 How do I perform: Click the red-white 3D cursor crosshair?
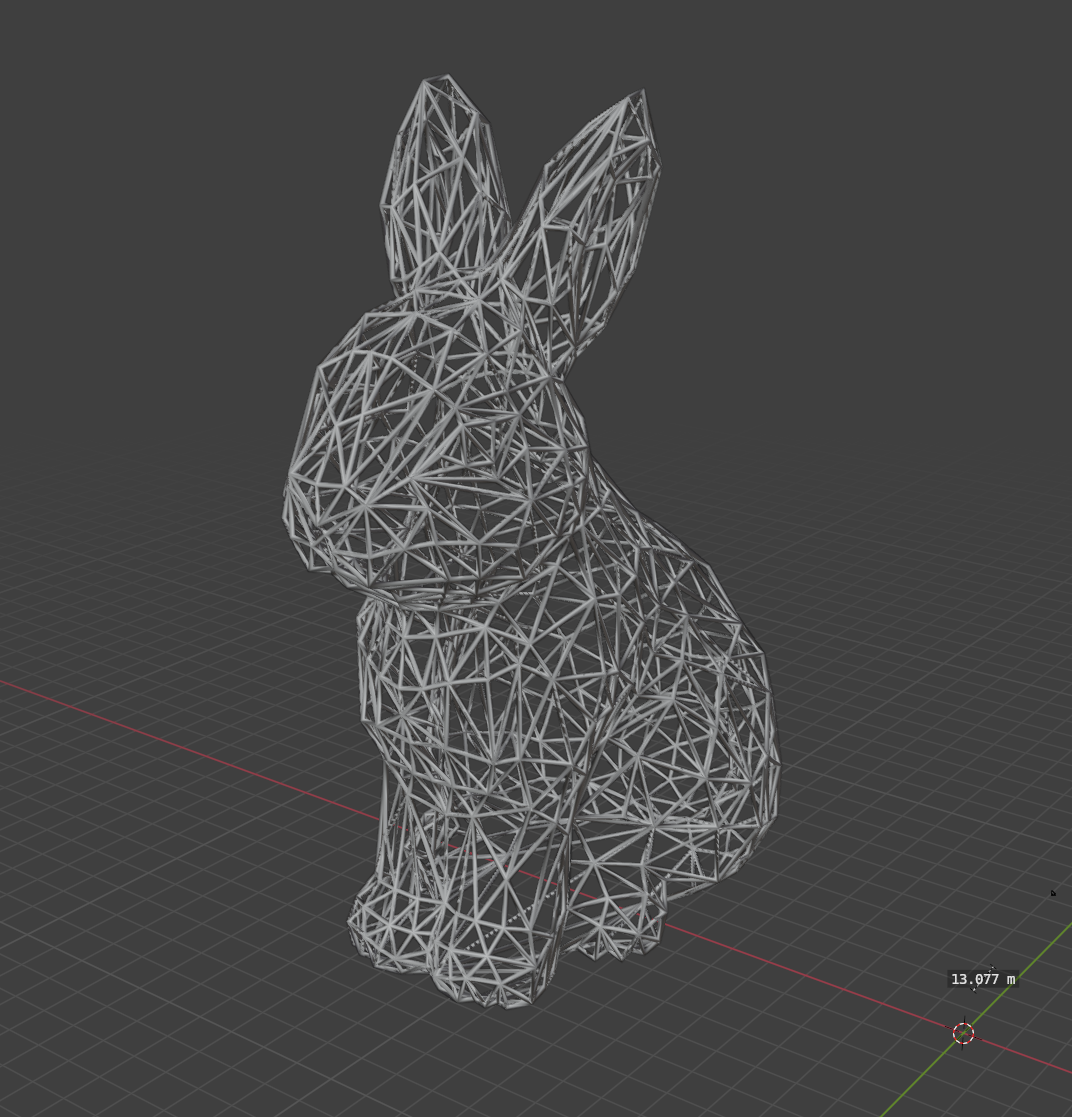(x=963, y=1032)
